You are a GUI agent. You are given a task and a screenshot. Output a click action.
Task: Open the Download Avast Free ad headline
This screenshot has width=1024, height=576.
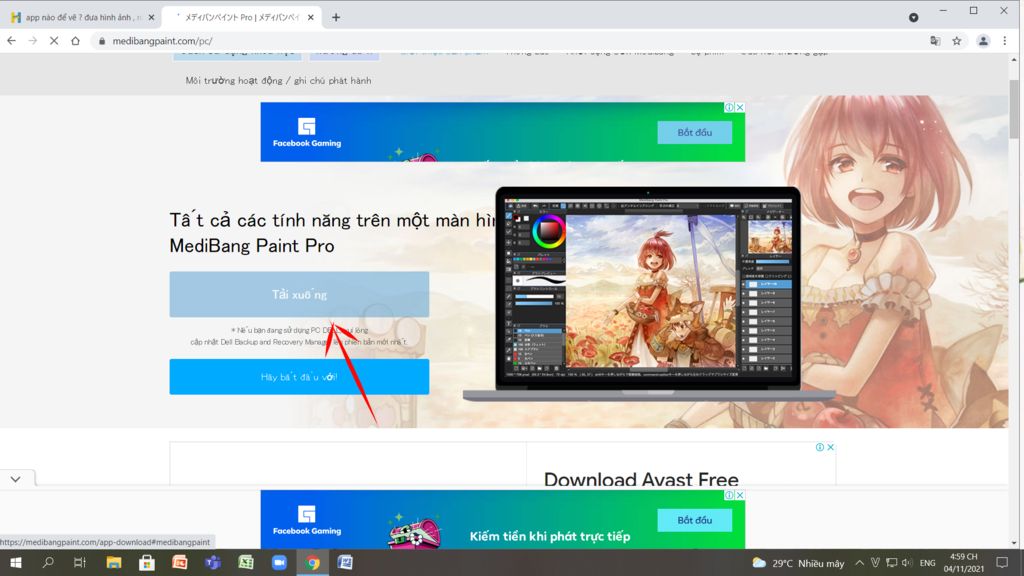coord(641,479)
